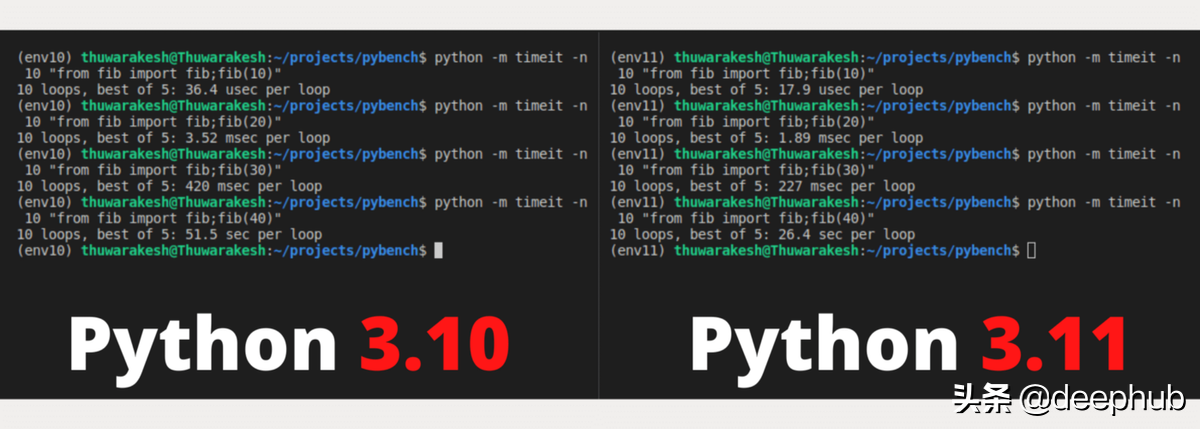
Task: Click the solid block cursor in the env10 terminal
Action: [x=438, y=250]
